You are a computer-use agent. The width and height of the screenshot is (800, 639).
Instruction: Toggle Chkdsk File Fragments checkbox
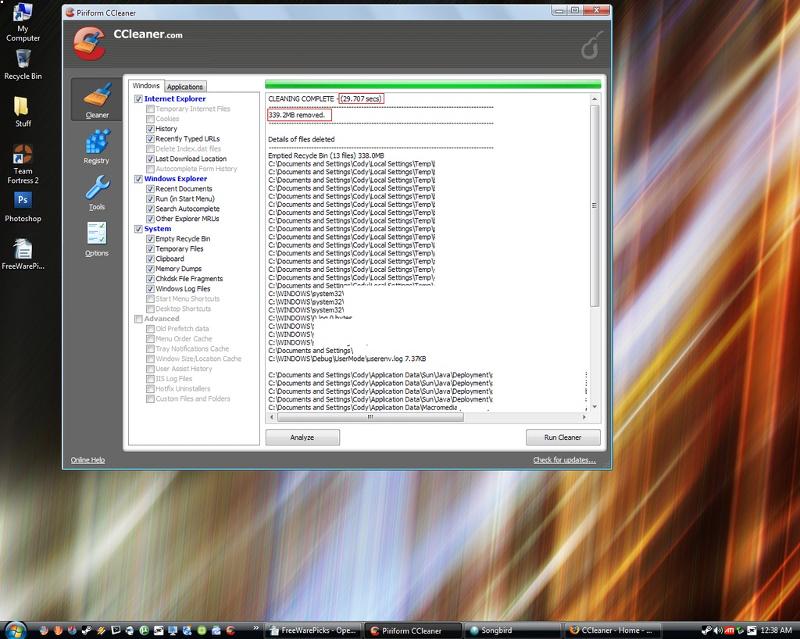pos(150,279)
